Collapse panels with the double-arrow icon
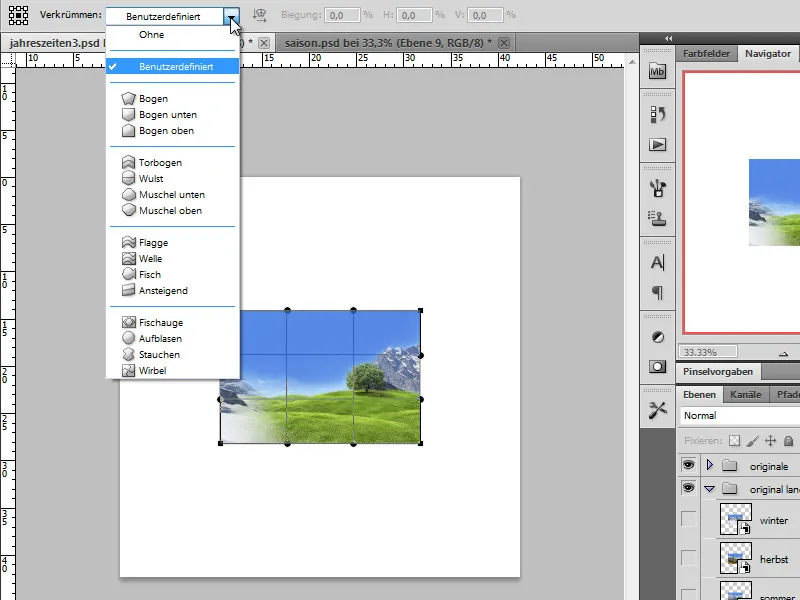Image resolution: width=800 pixels, height=600 pixels. 668,38
